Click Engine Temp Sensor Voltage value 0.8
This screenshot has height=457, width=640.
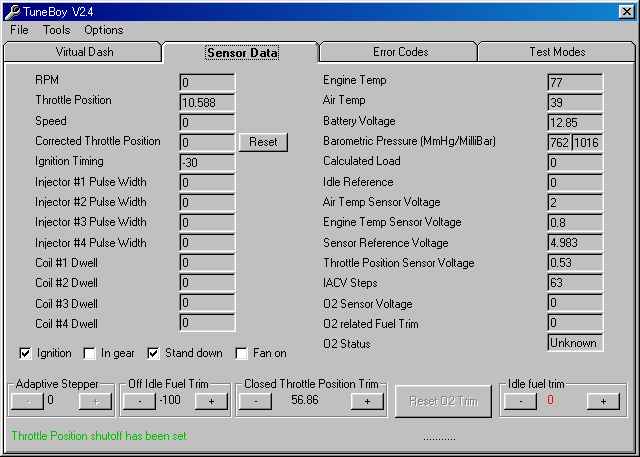click(x=575, y=222)
